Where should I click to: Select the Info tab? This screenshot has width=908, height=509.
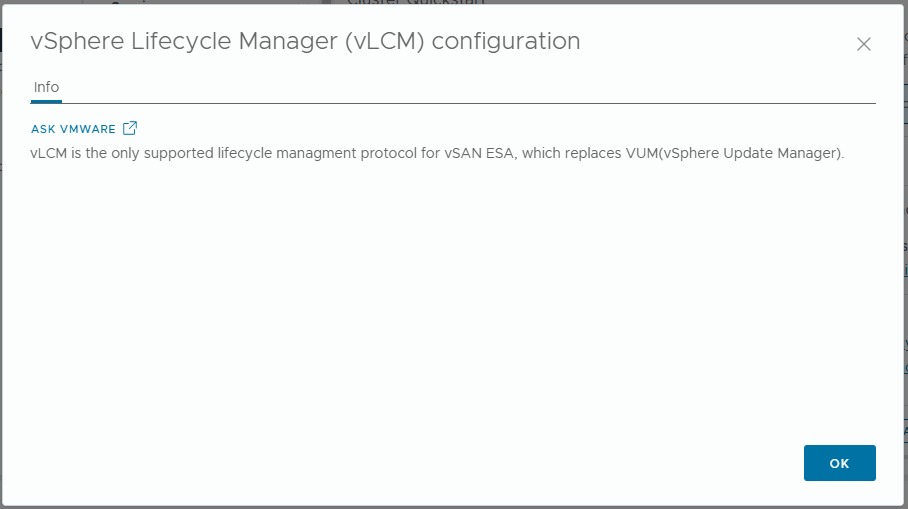click(x=46, y=88)
